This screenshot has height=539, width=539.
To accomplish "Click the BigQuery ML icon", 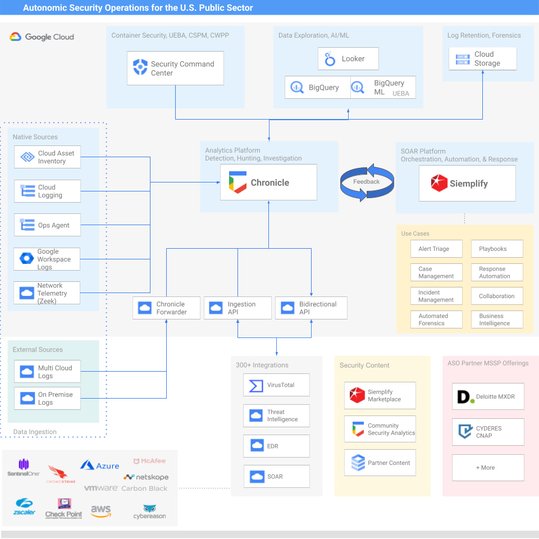I will [358, 87].
